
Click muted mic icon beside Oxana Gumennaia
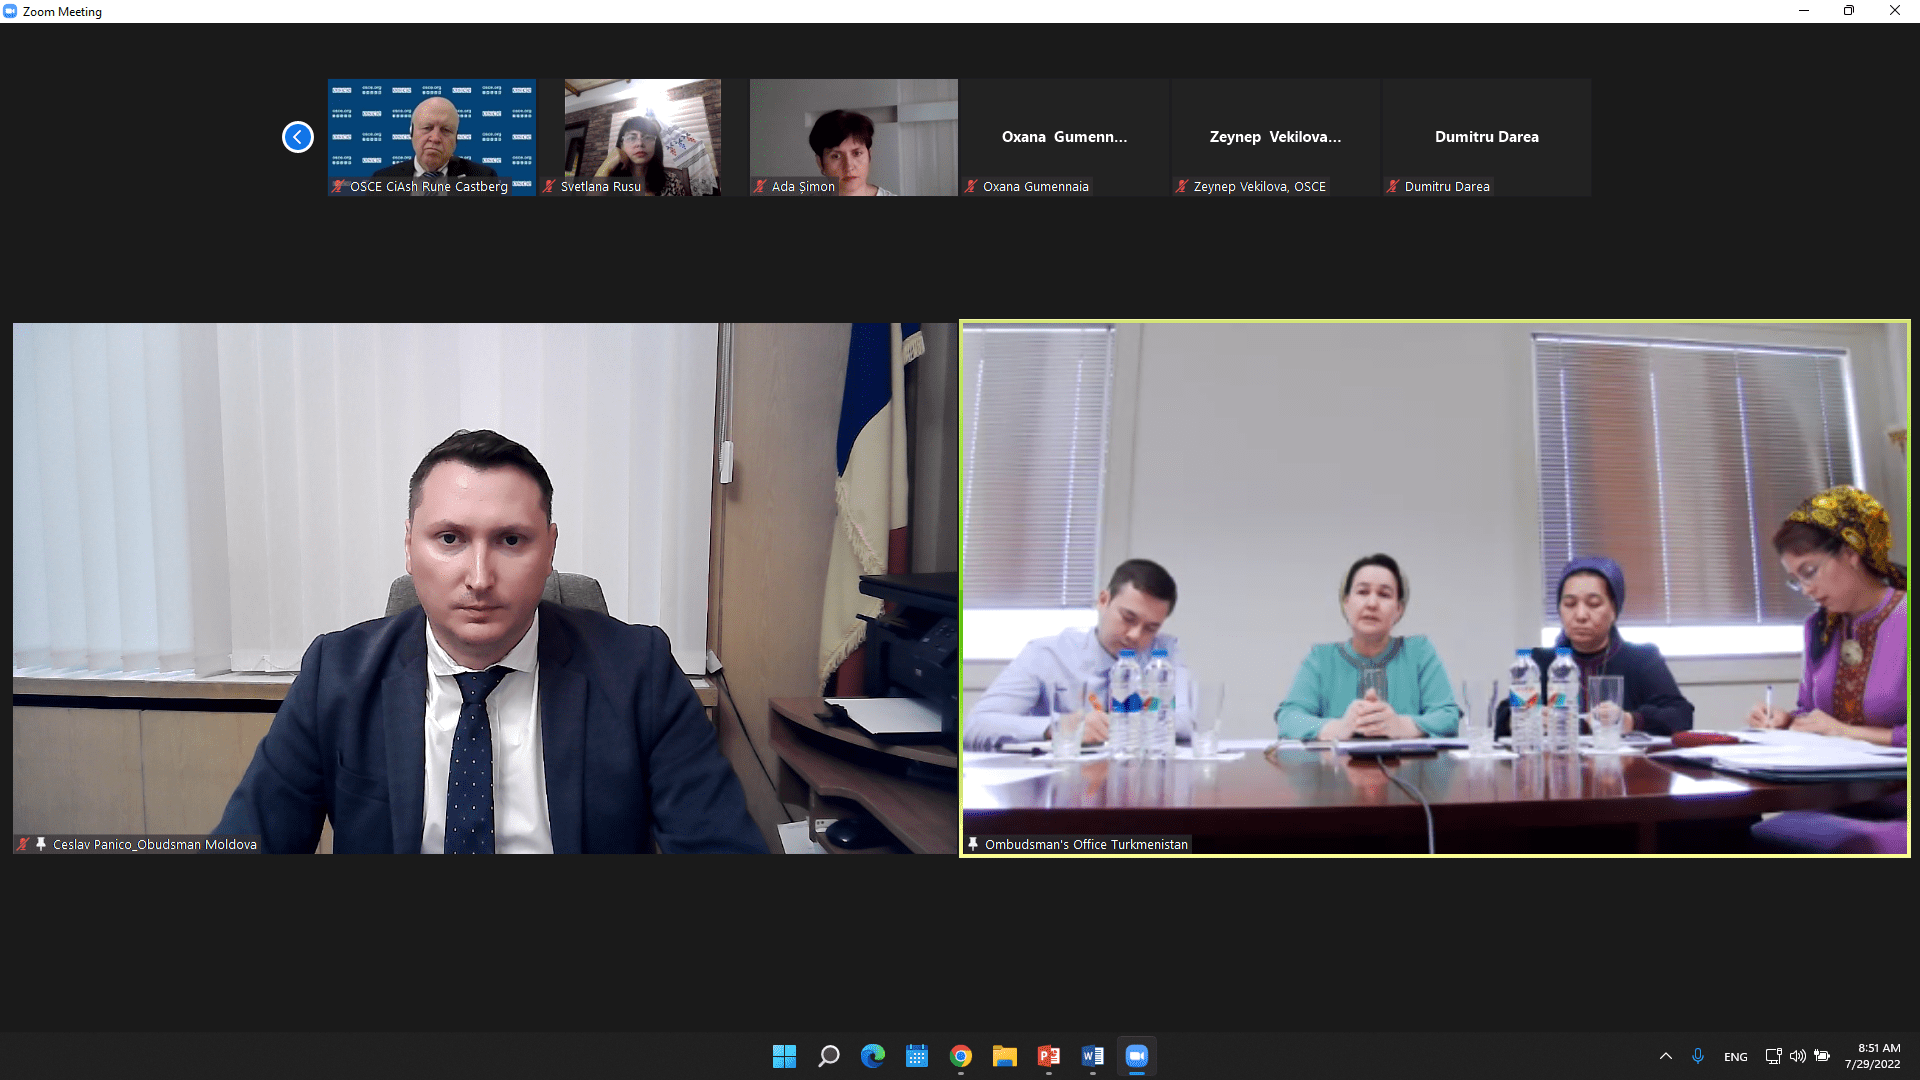point(971,186)
